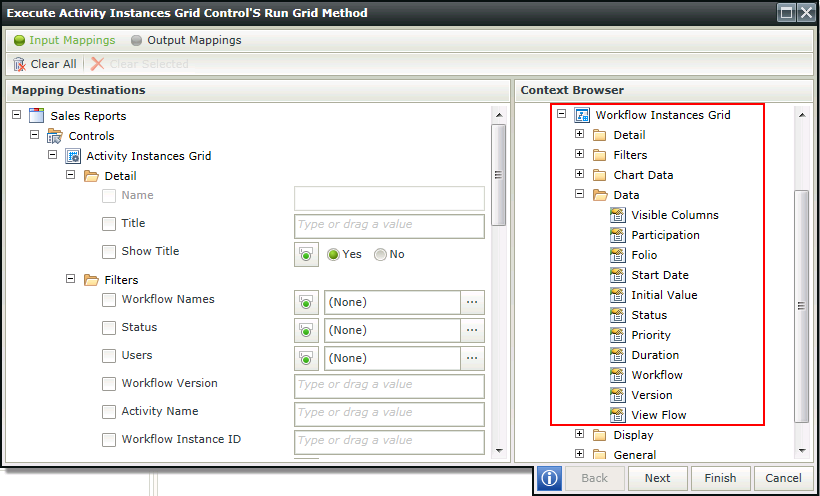Click the Display folder icon

pos(600,435)
